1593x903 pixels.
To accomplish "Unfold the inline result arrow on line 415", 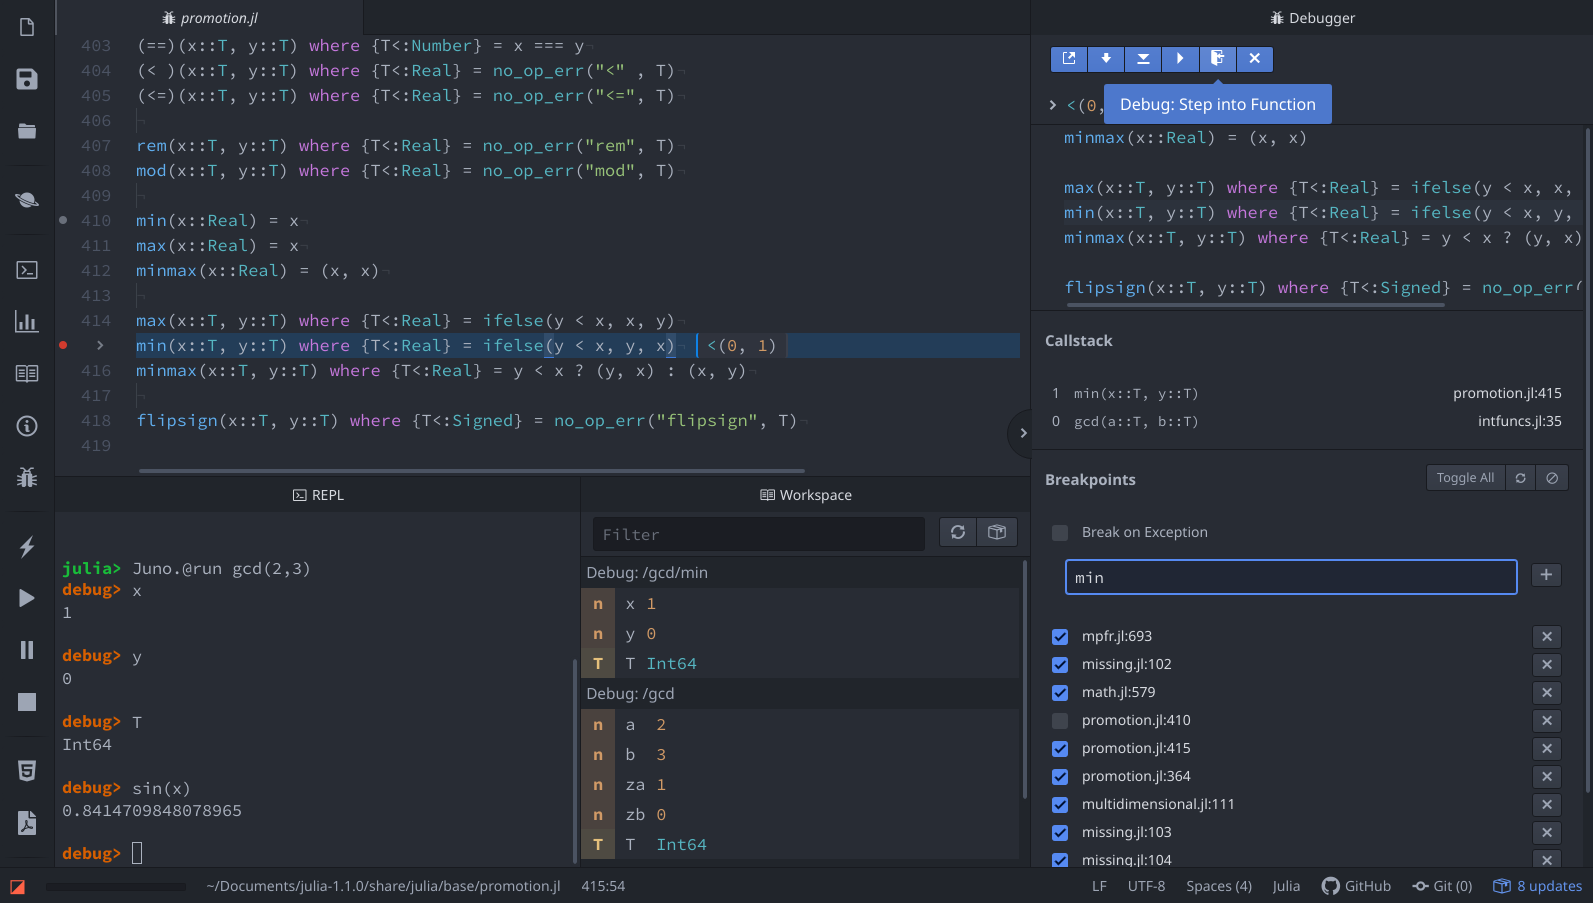I will coord(100,345).
